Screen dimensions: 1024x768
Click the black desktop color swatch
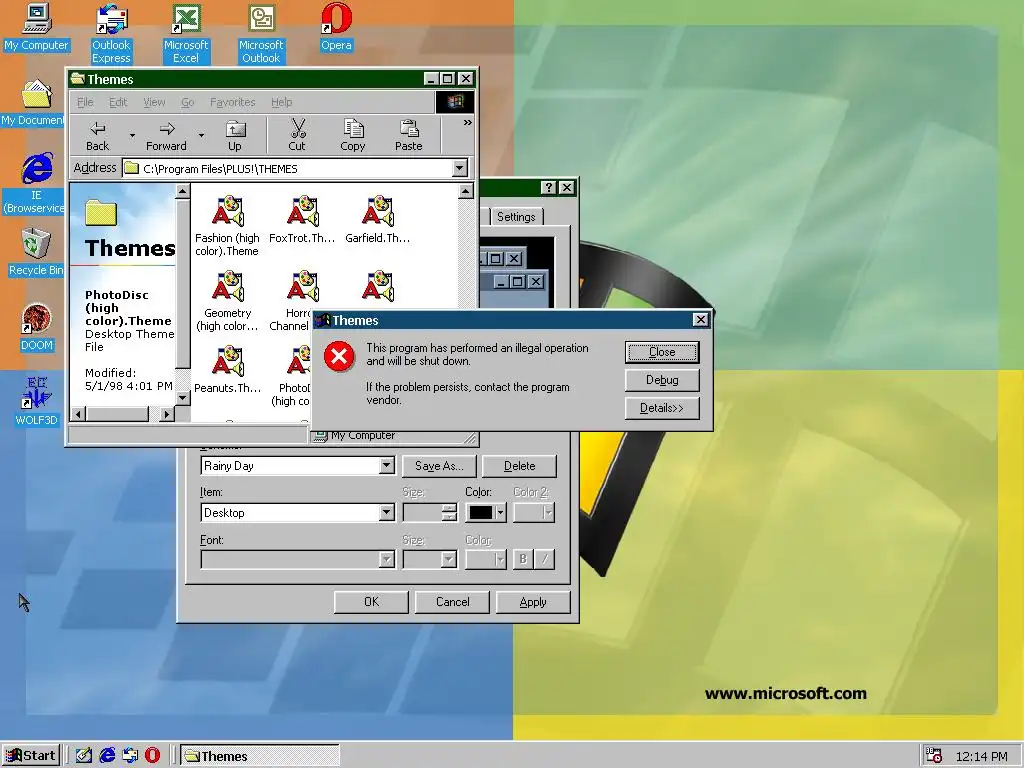point(481,513)
